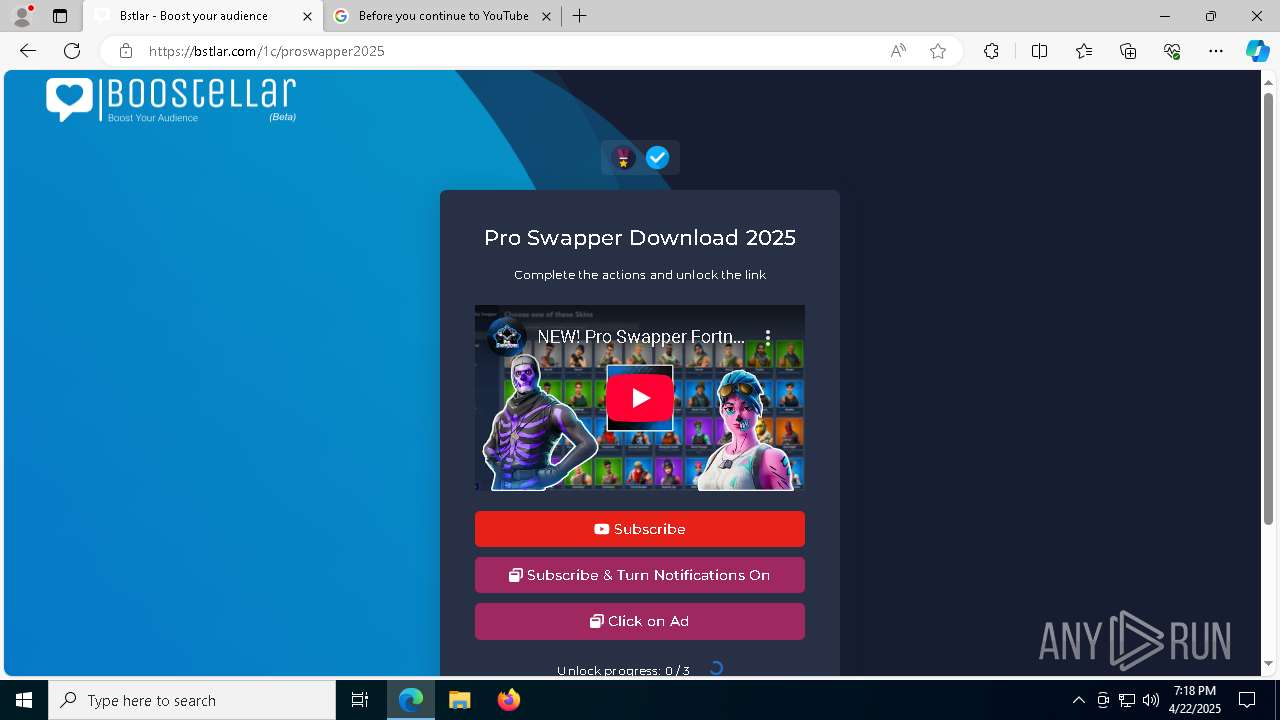The height and width of the screenshot is (720, 1280).
Task: Open Browser essentials
Action: (1172, 51)
